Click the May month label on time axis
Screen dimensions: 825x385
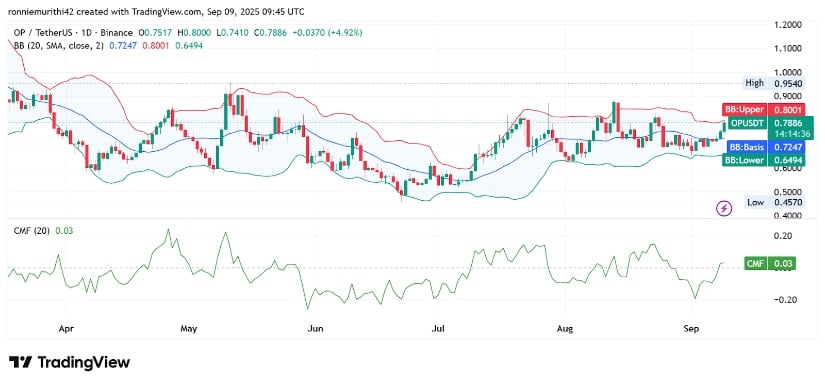(x=188, y=329)
